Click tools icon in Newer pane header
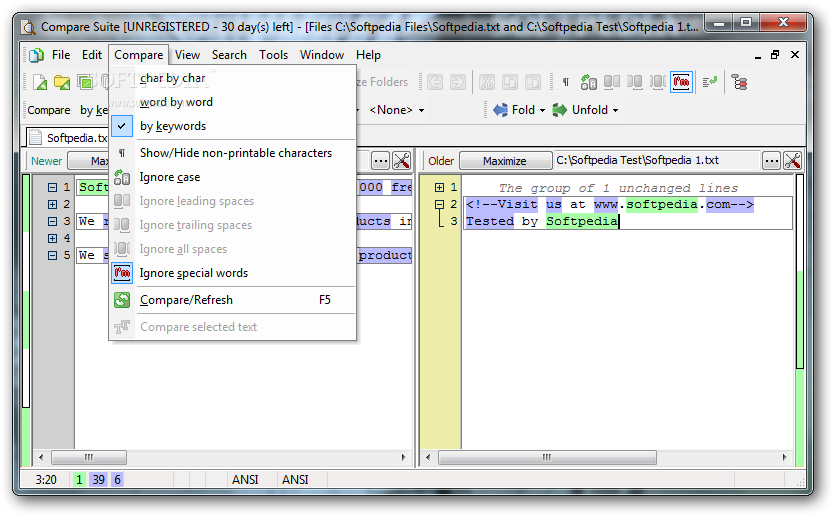 (402, 161)
